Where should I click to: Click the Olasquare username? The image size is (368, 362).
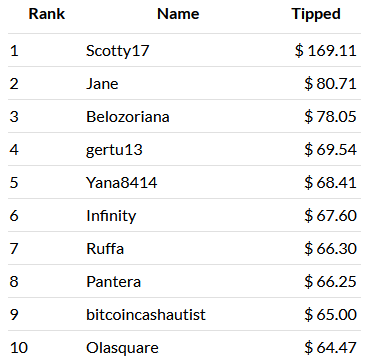coord(122,348)
